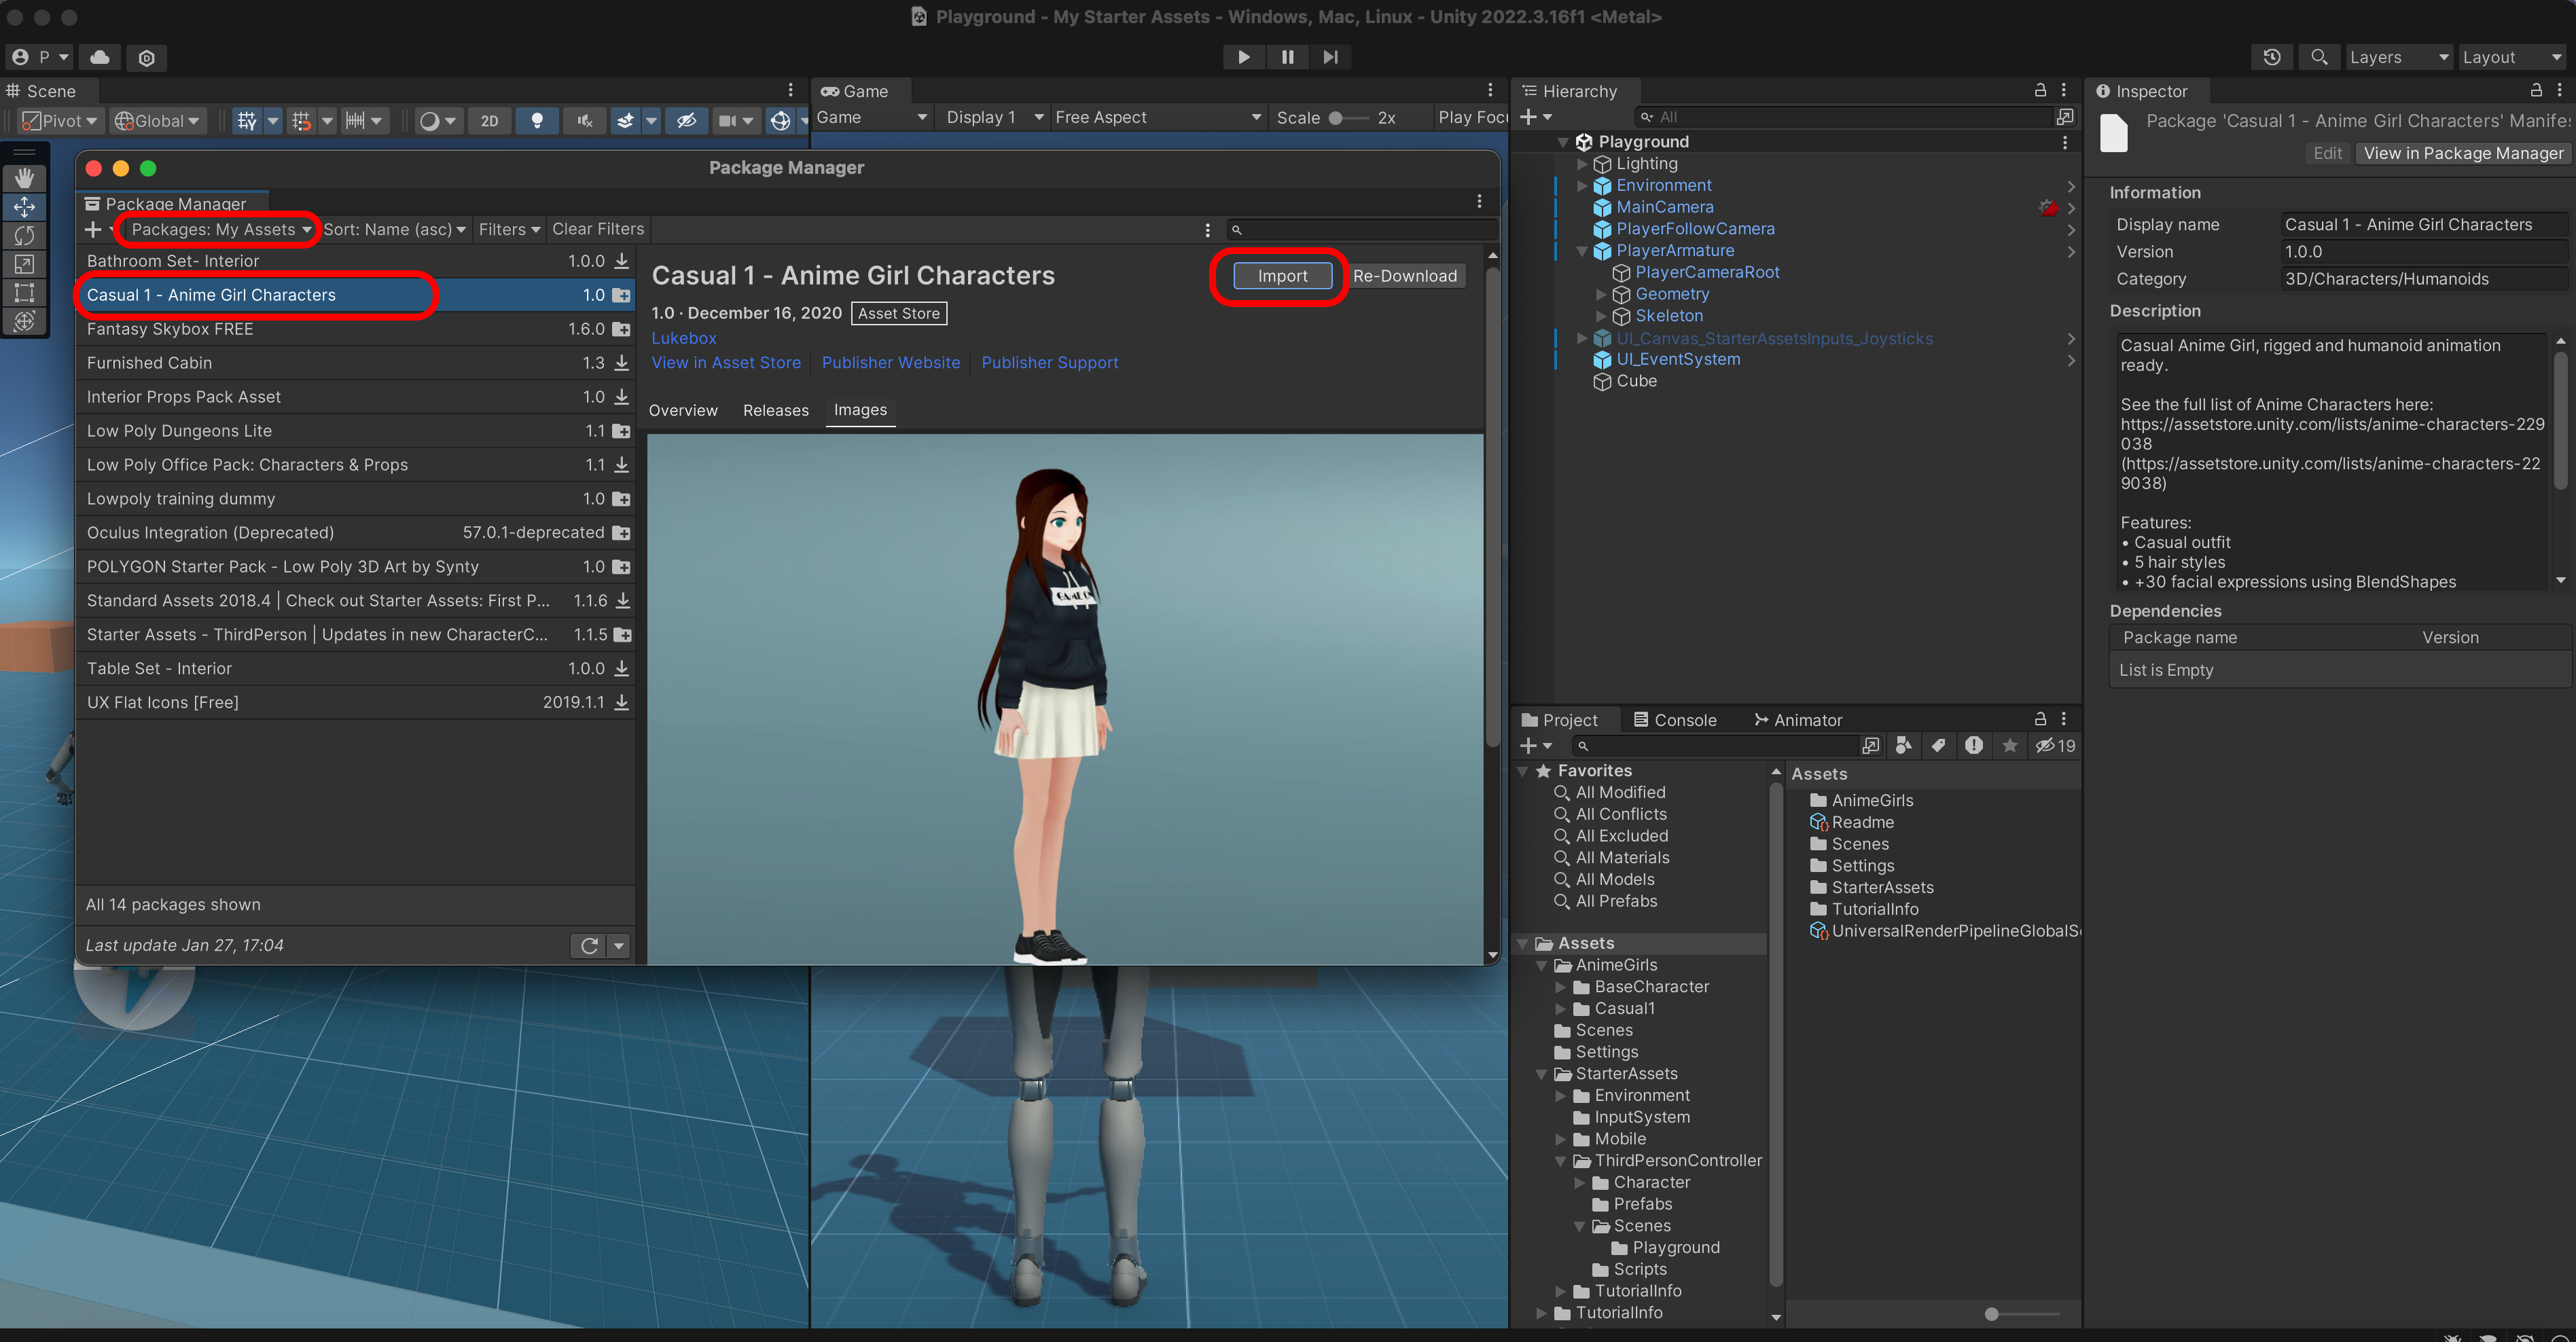The image size is (2576, 1342).
Task: Open Undo History icon in top bar
Action: point(2272,57)
